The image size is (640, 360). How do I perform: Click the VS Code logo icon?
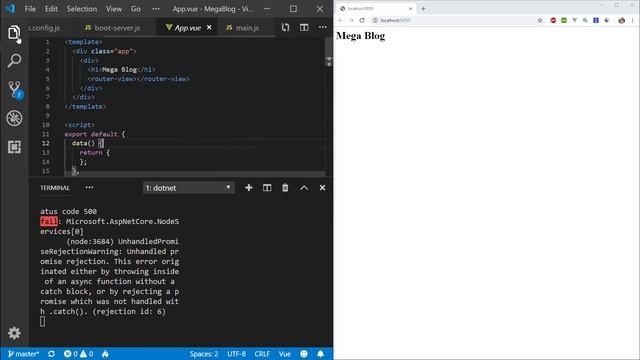[10, 9]
